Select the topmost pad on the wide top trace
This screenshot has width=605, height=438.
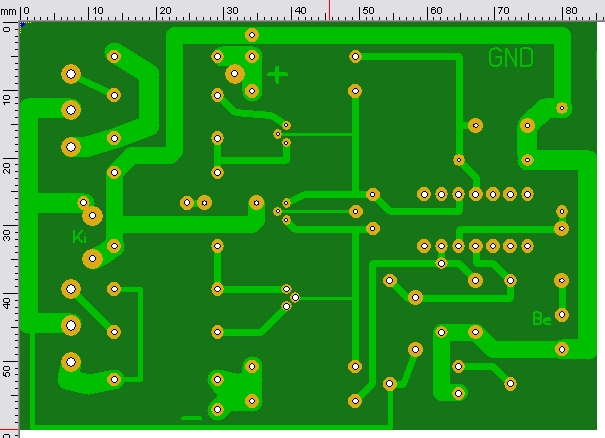pos(252,36)
